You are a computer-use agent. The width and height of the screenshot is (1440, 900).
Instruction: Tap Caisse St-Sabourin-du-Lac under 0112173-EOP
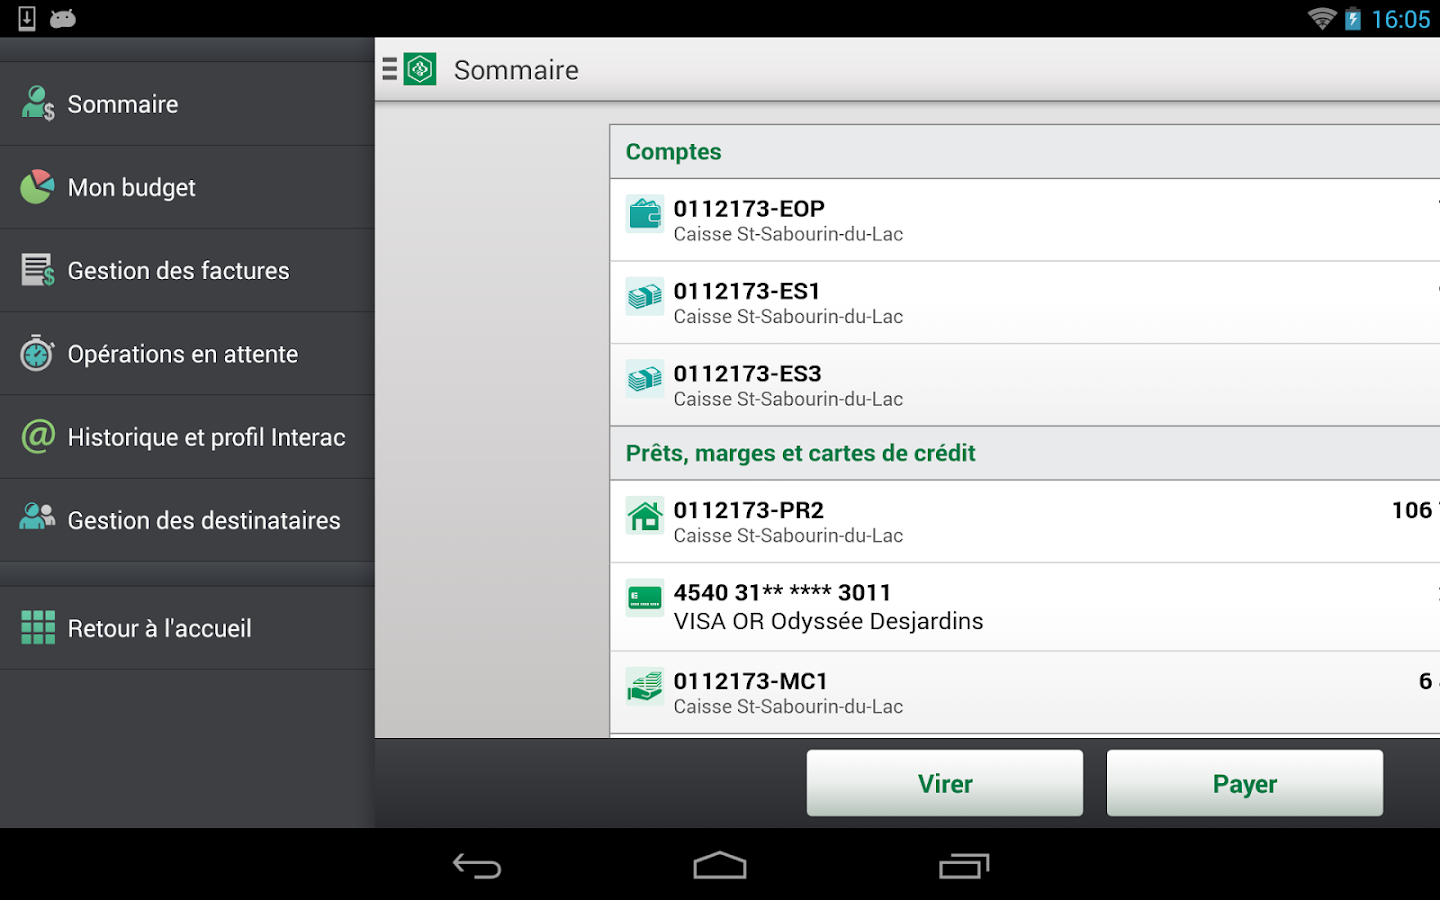coord(788,234)
